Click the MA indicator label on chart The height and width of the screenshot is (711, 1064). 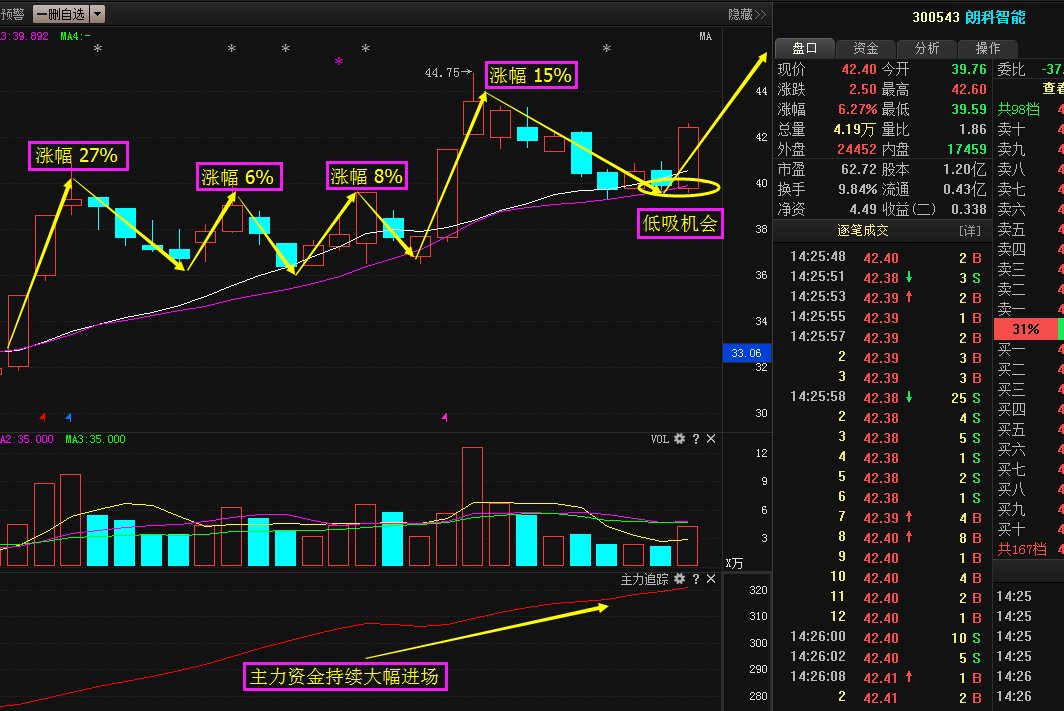(705, 37)
